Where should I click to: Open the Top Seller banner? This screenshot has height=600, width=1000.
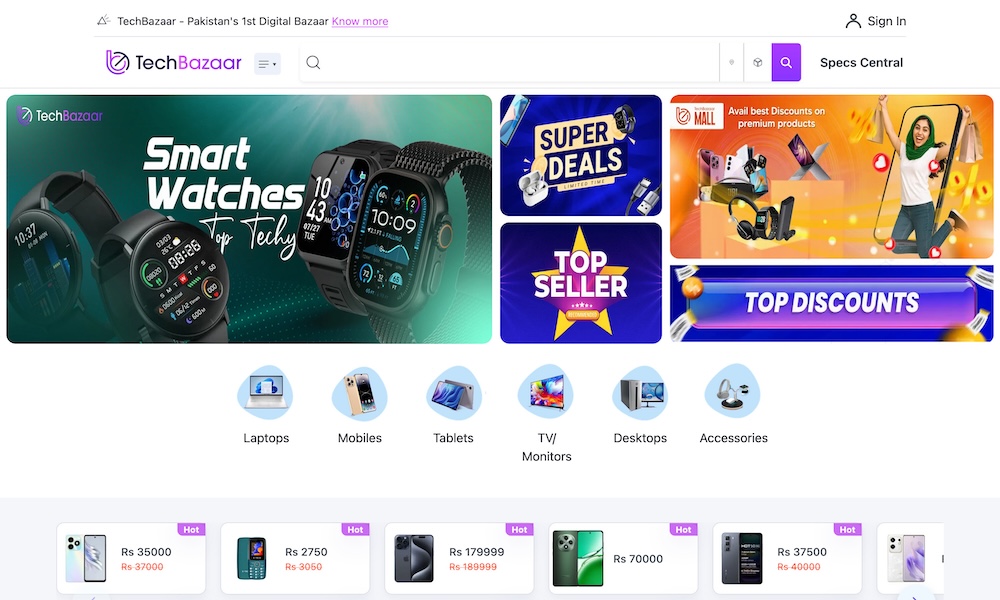click(580, 283)
